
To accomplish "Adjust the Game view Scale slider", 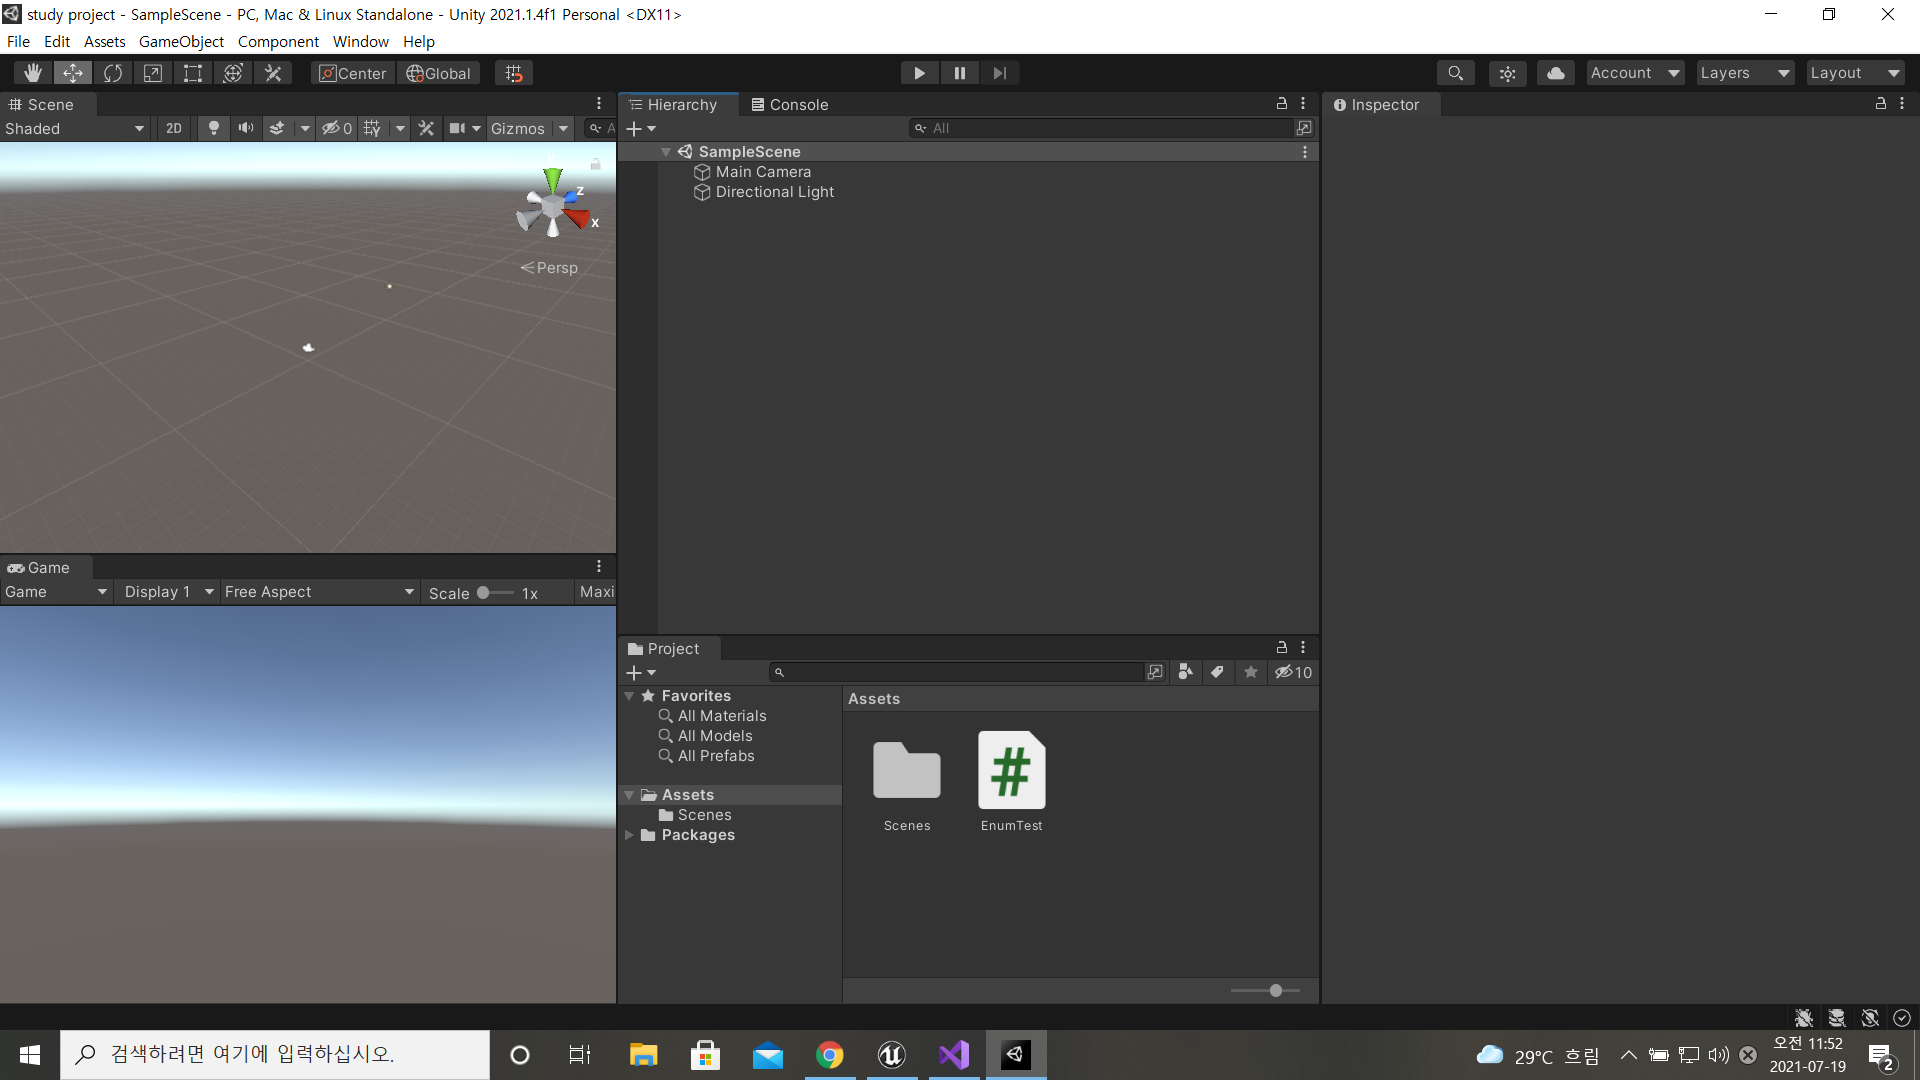I will point(484,592).
